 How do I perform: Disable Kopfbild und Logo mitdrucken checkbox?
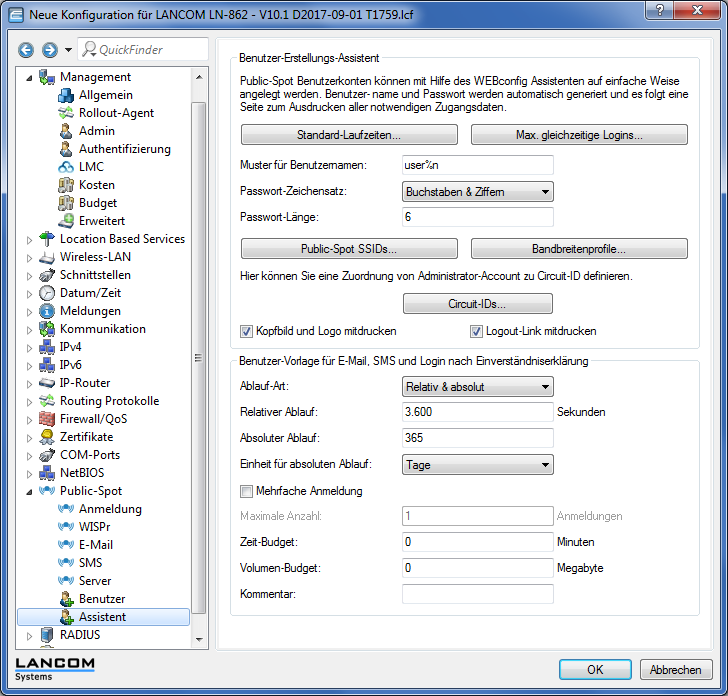click(x=247, y=331)
